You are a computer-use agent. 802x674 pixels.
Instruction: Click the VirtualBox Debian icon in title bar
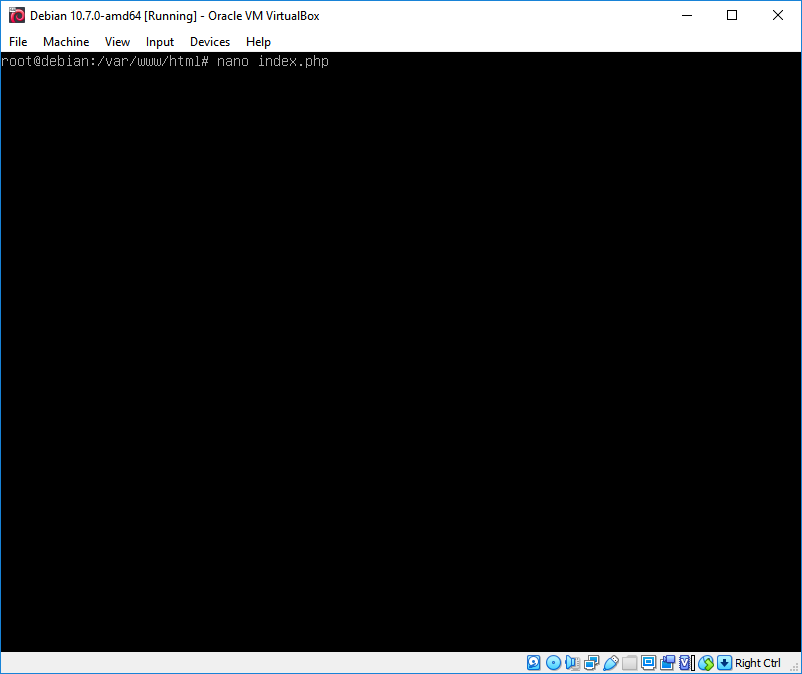click(x=17, y=15)
